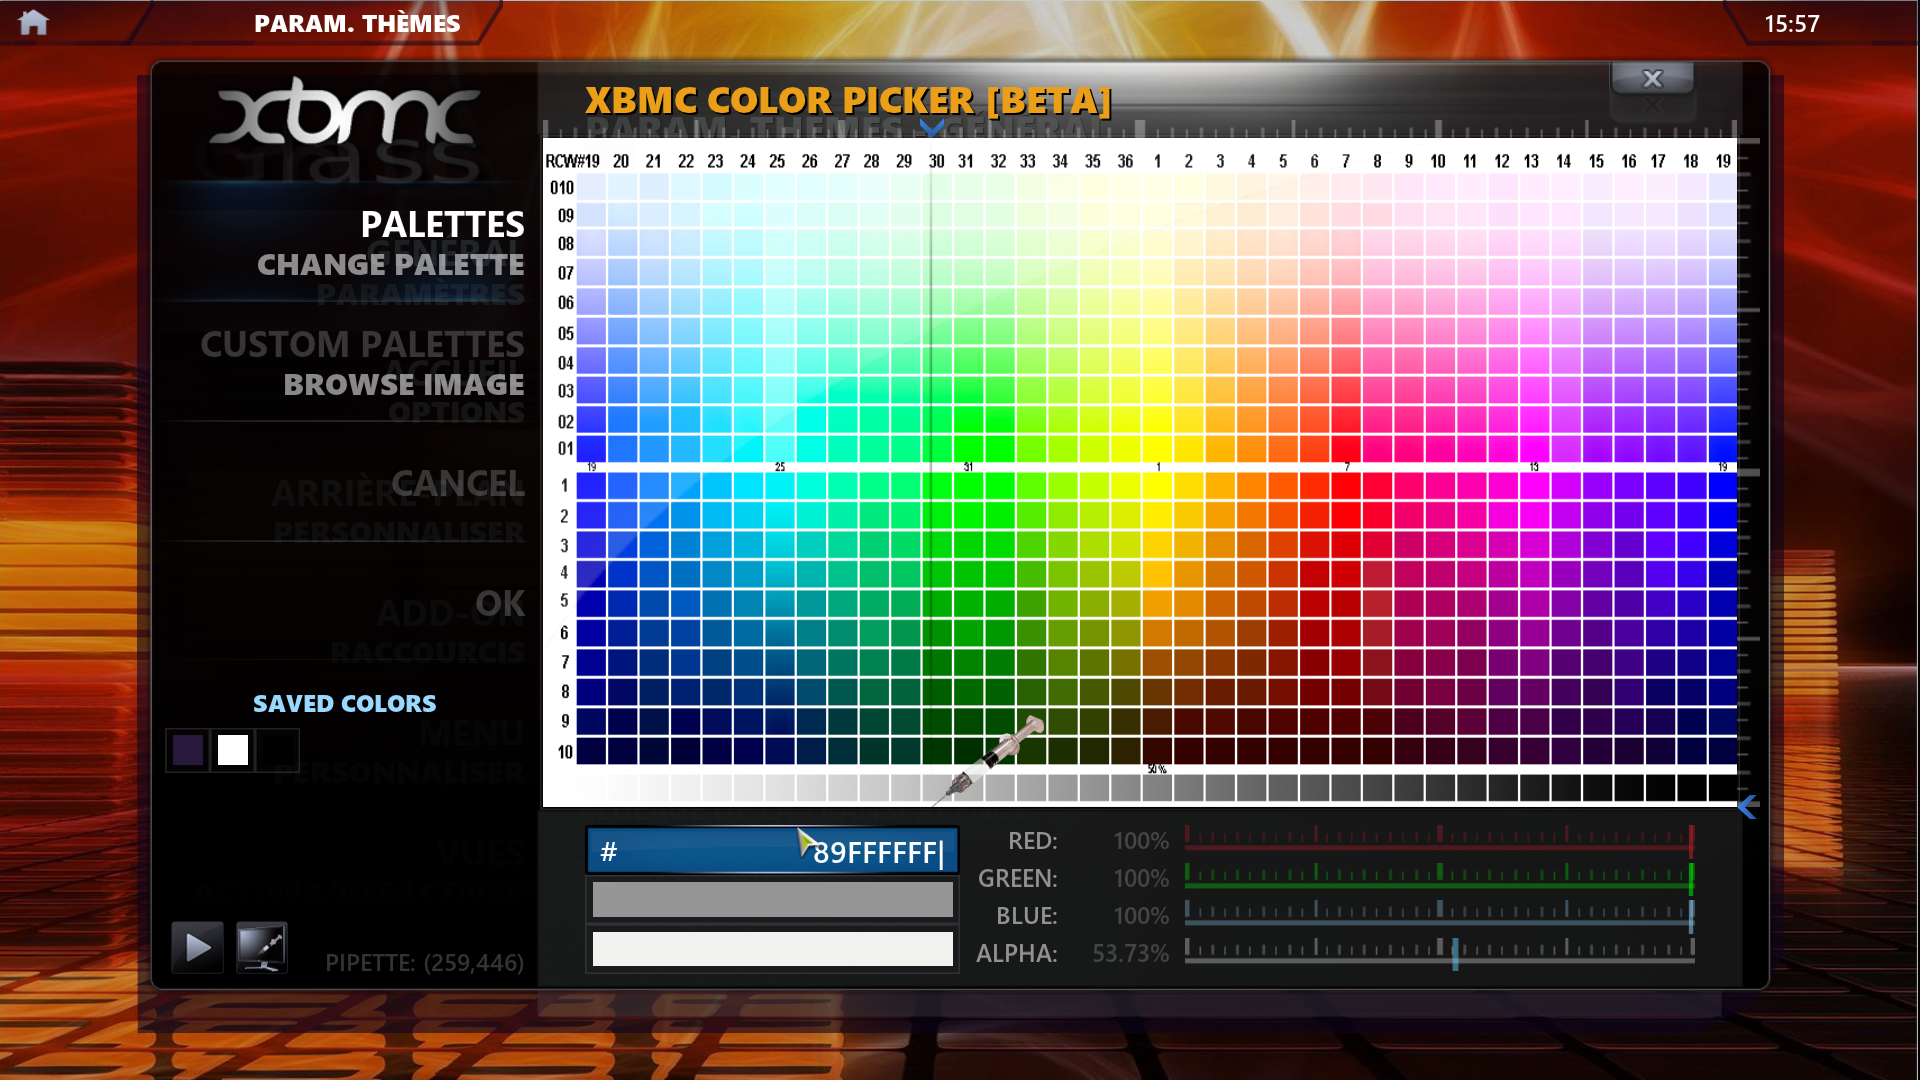Focus the hex color input field

(772, 851)
